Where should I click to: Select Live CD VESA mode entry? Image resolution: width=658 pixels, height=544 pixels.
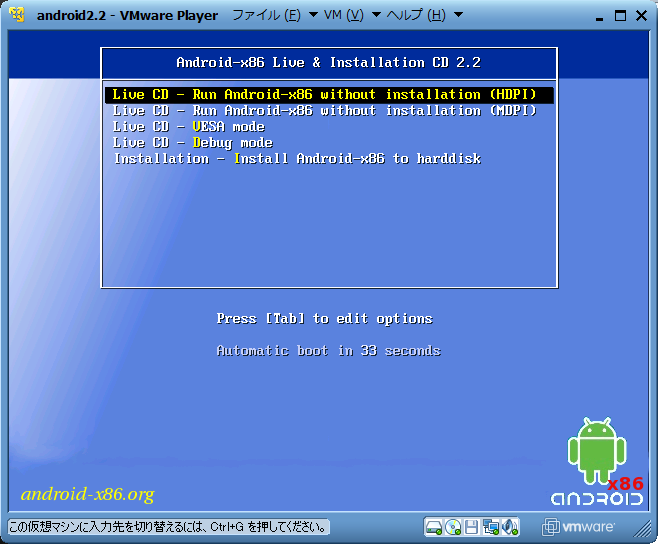click(x=329, y=127)
